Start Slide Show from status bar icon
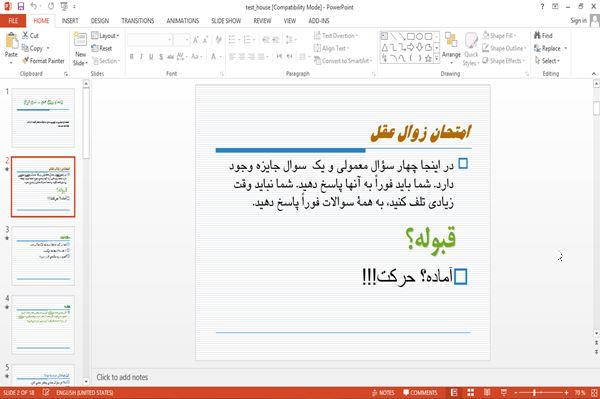The width and height of the screenshot is (600, 399). [x=504, y=392]
